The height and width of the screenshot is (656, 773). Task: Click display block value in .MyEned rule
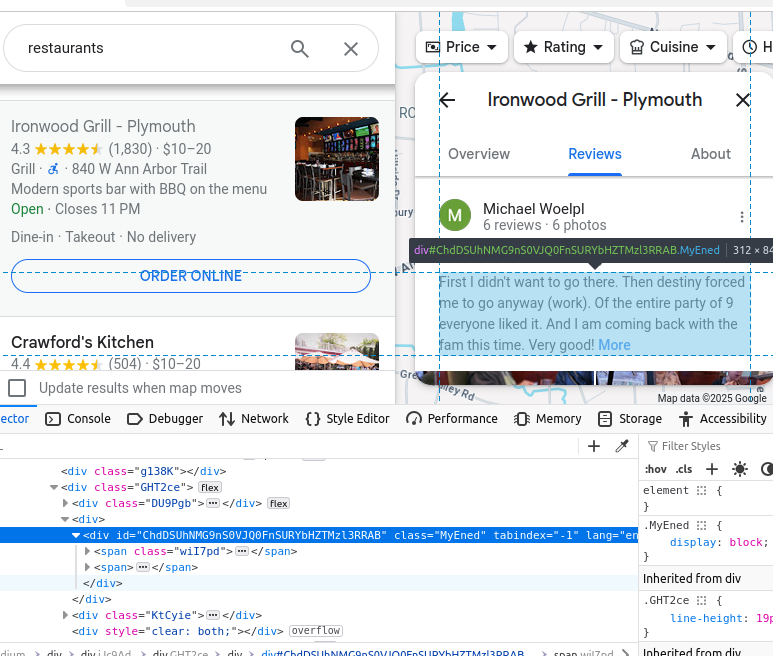point(746,542)
